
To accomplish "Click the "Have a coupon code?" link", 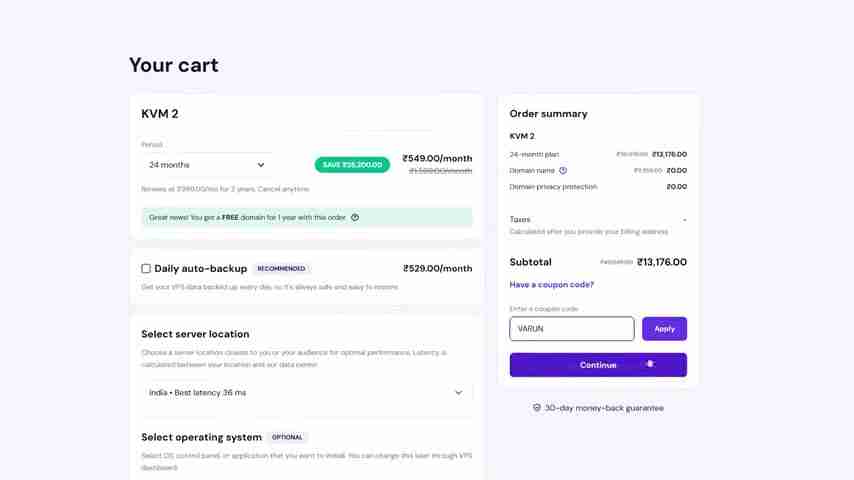I will (x=551, y=284).
